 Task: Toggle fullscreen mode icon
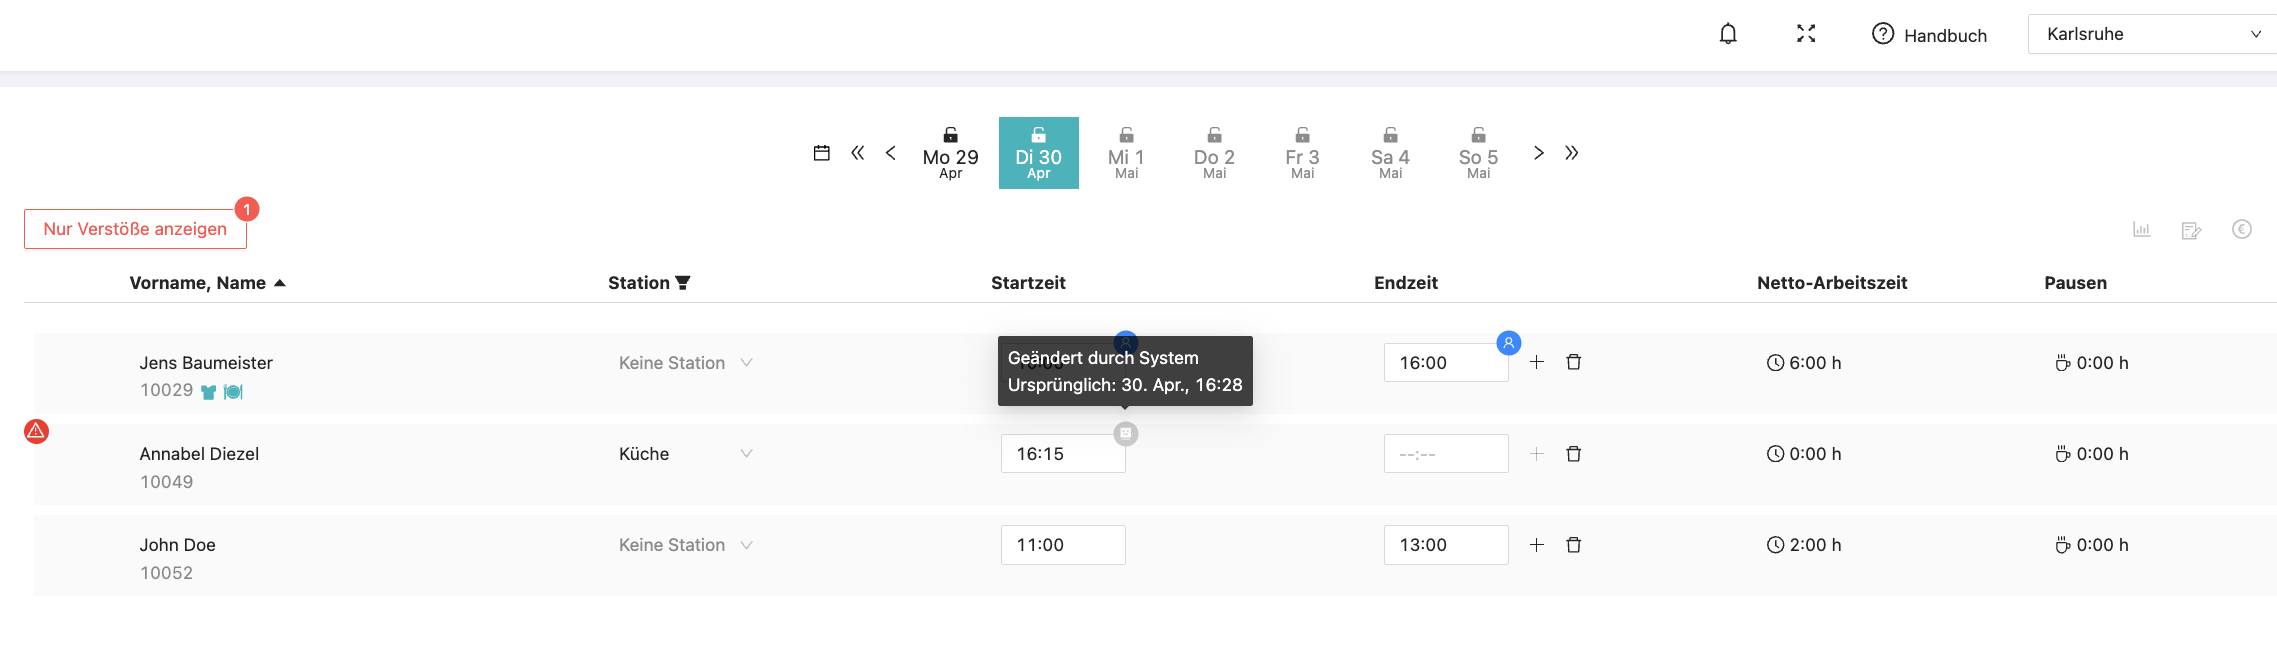click(x=1806, y=34)
